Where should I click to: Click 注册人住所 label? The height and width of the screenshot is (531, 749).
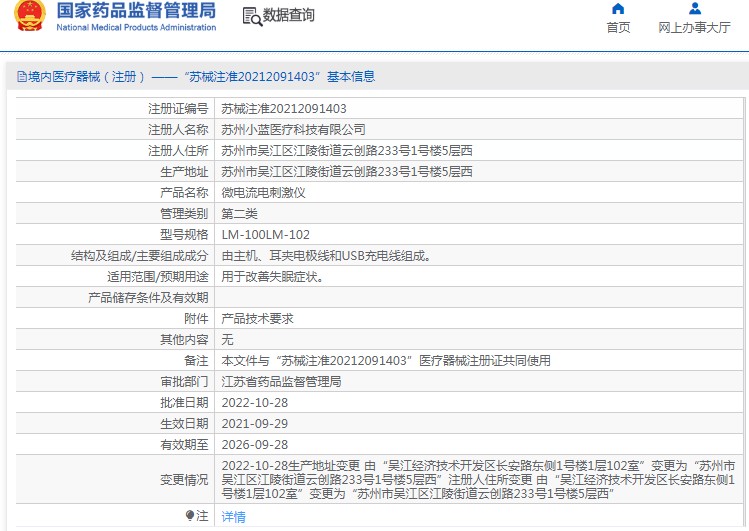[178, 151]
